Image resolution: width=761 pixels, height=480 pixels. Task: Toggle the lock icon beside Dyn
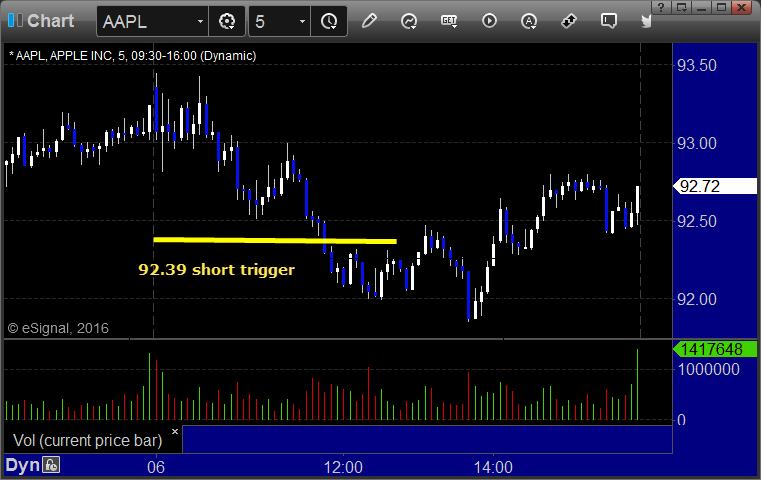51,465
